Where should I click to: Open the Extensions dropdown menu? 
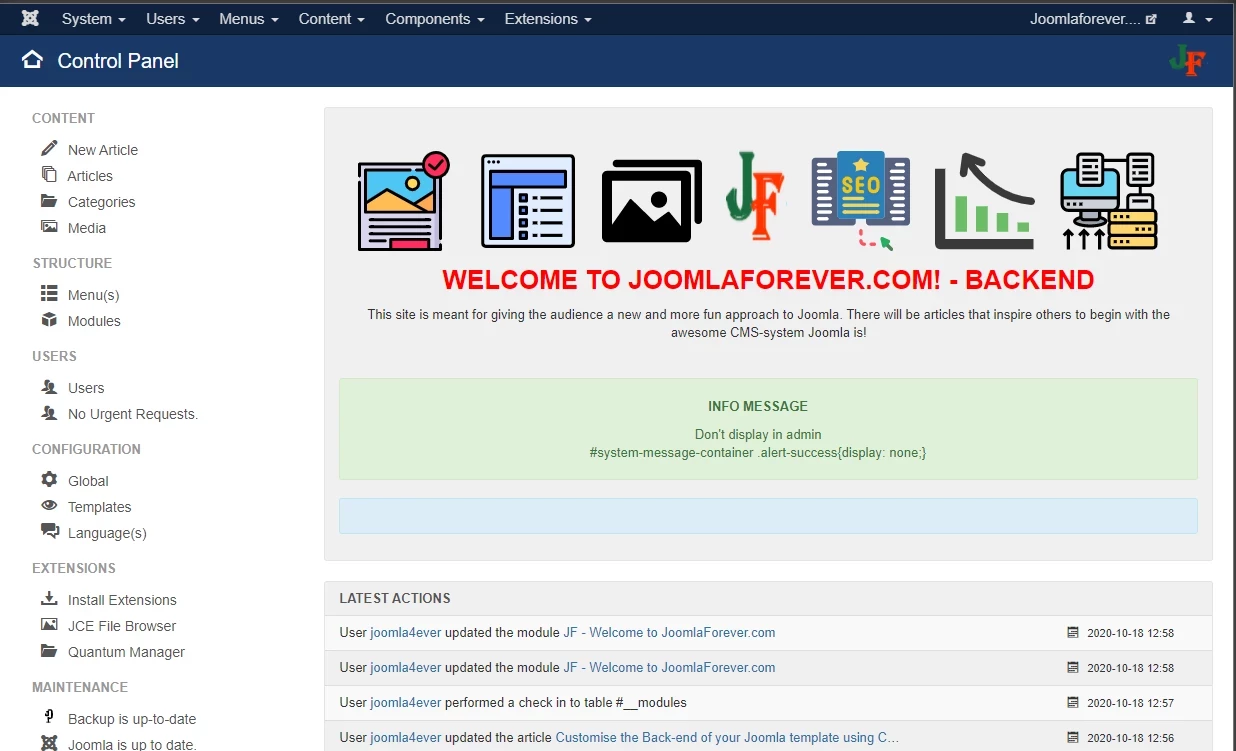(x=548, y=19)
